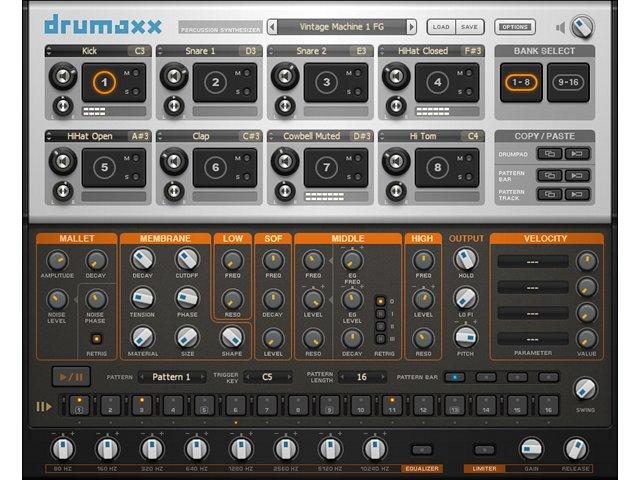640x480 pixels.
Task: Open the Vintage Machine 1 FG preset list
Action: point(342,27)
